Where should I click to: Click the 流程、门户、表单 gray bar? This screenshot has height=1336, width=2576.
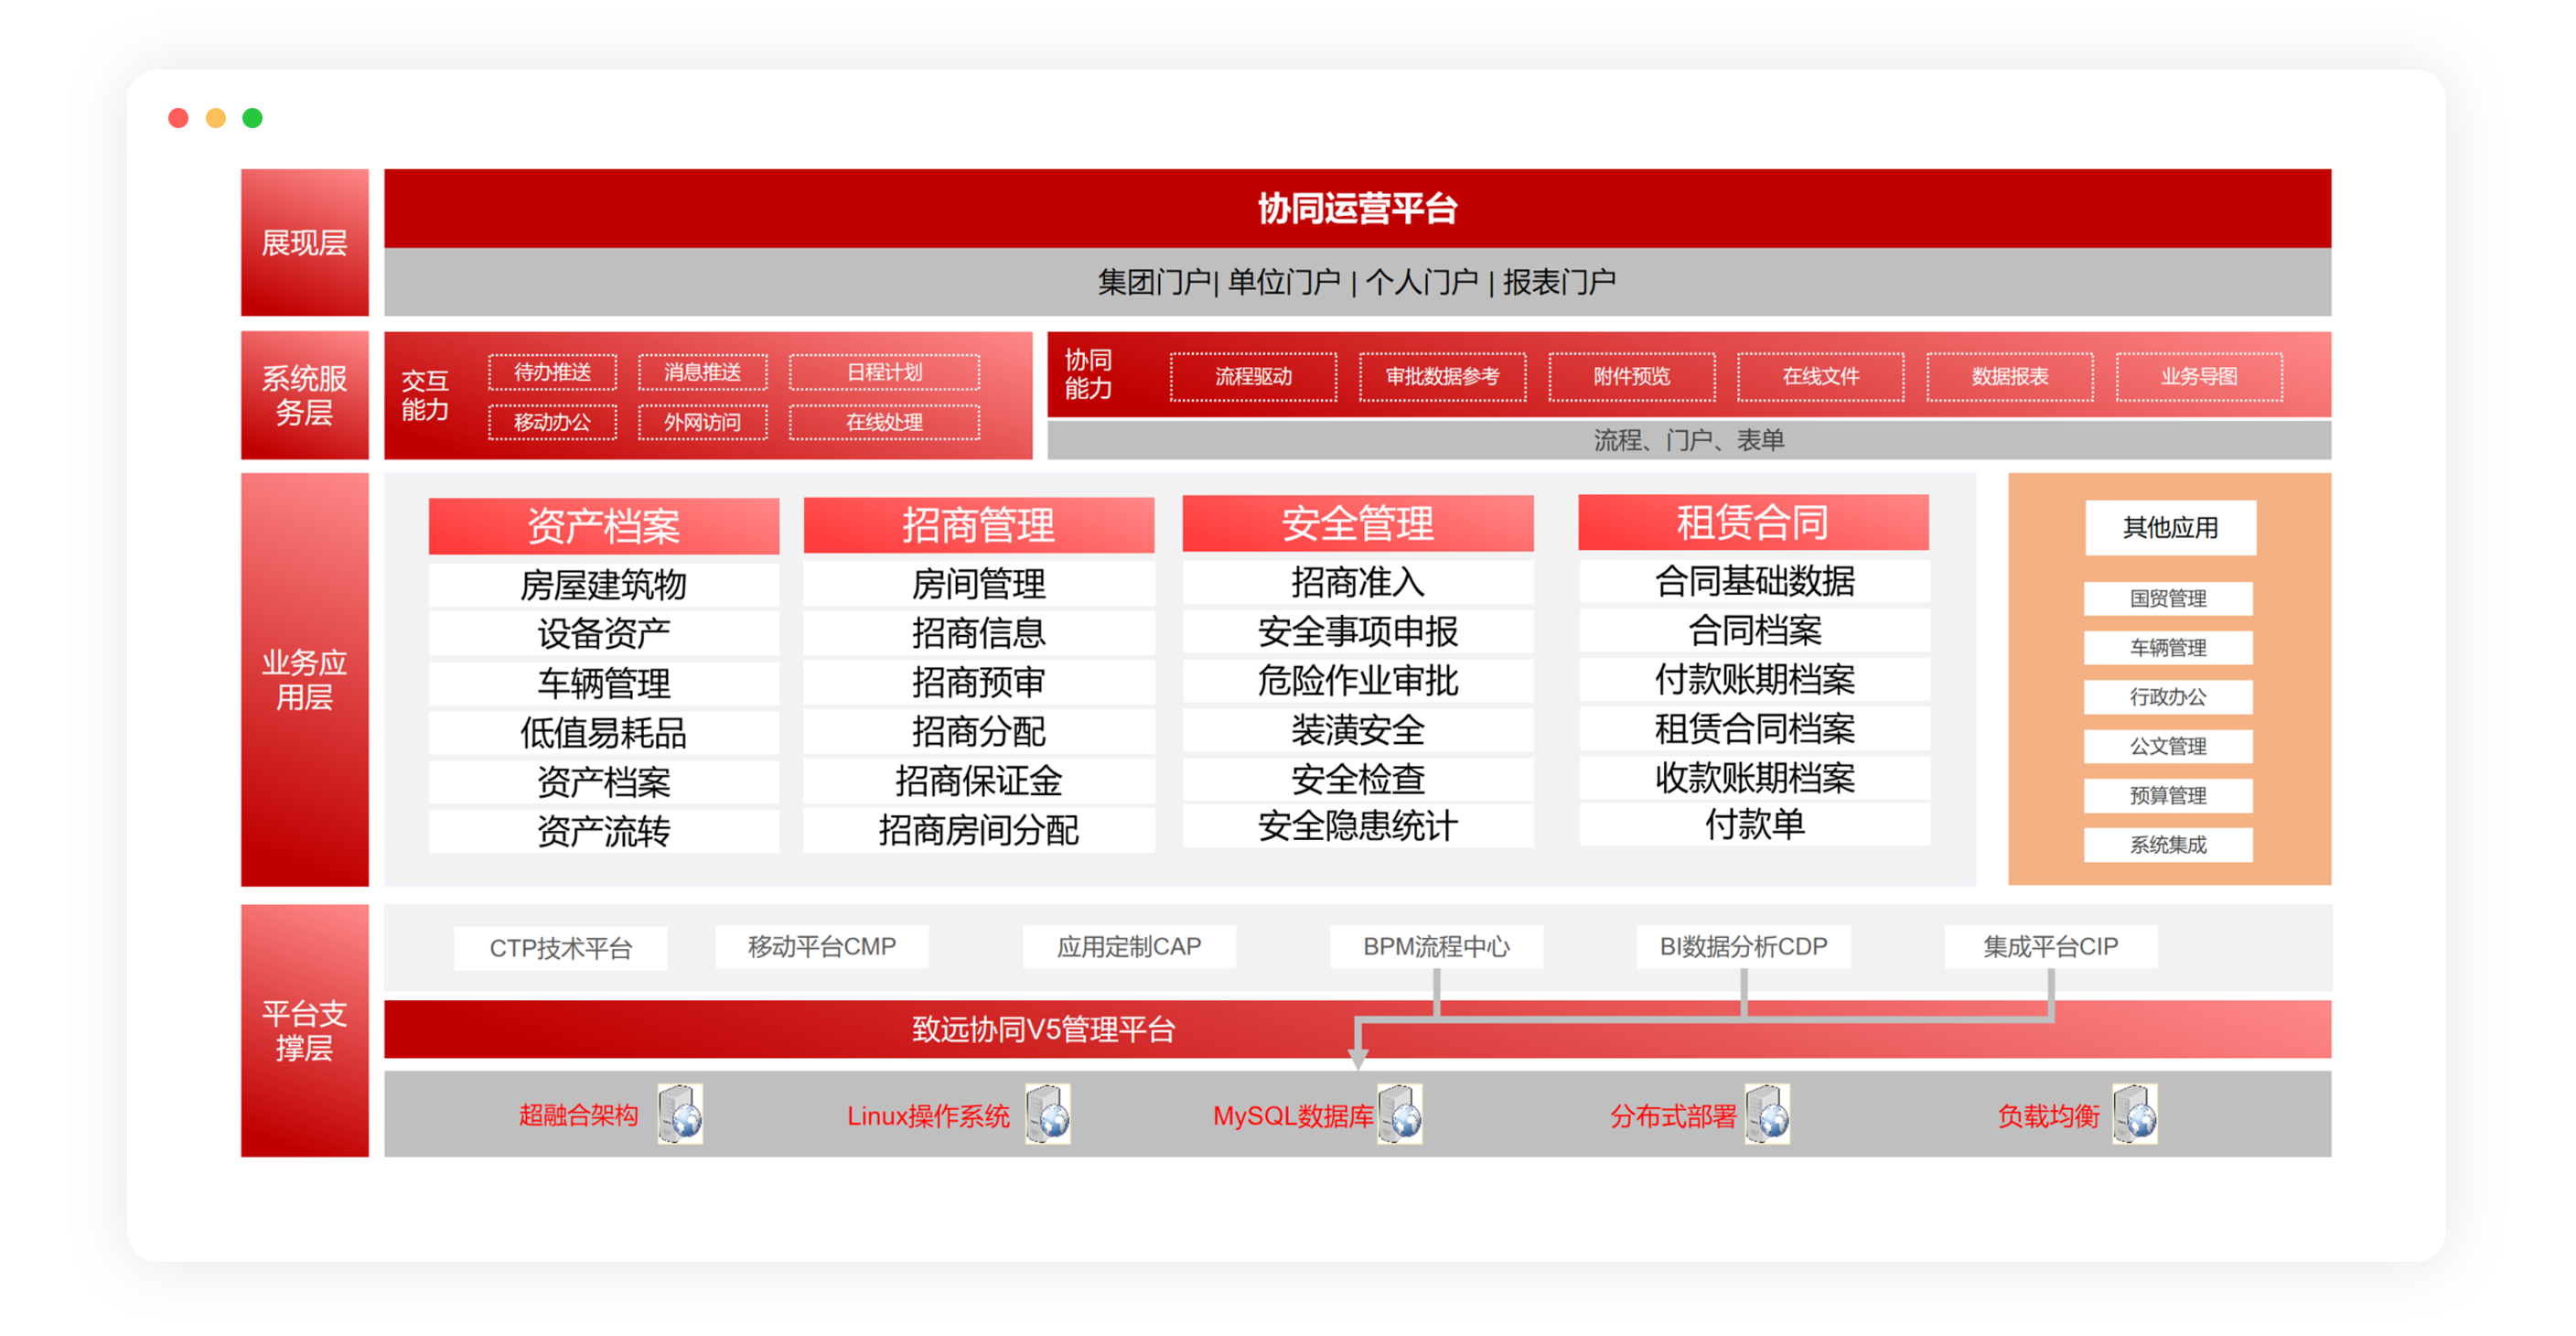(1689, 440)
